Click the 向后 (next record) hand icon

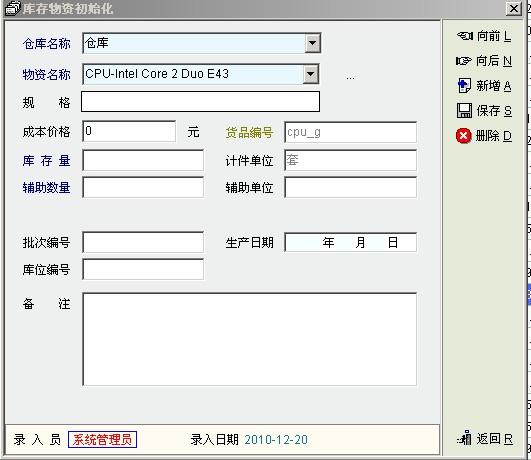[x=464, y=61]
